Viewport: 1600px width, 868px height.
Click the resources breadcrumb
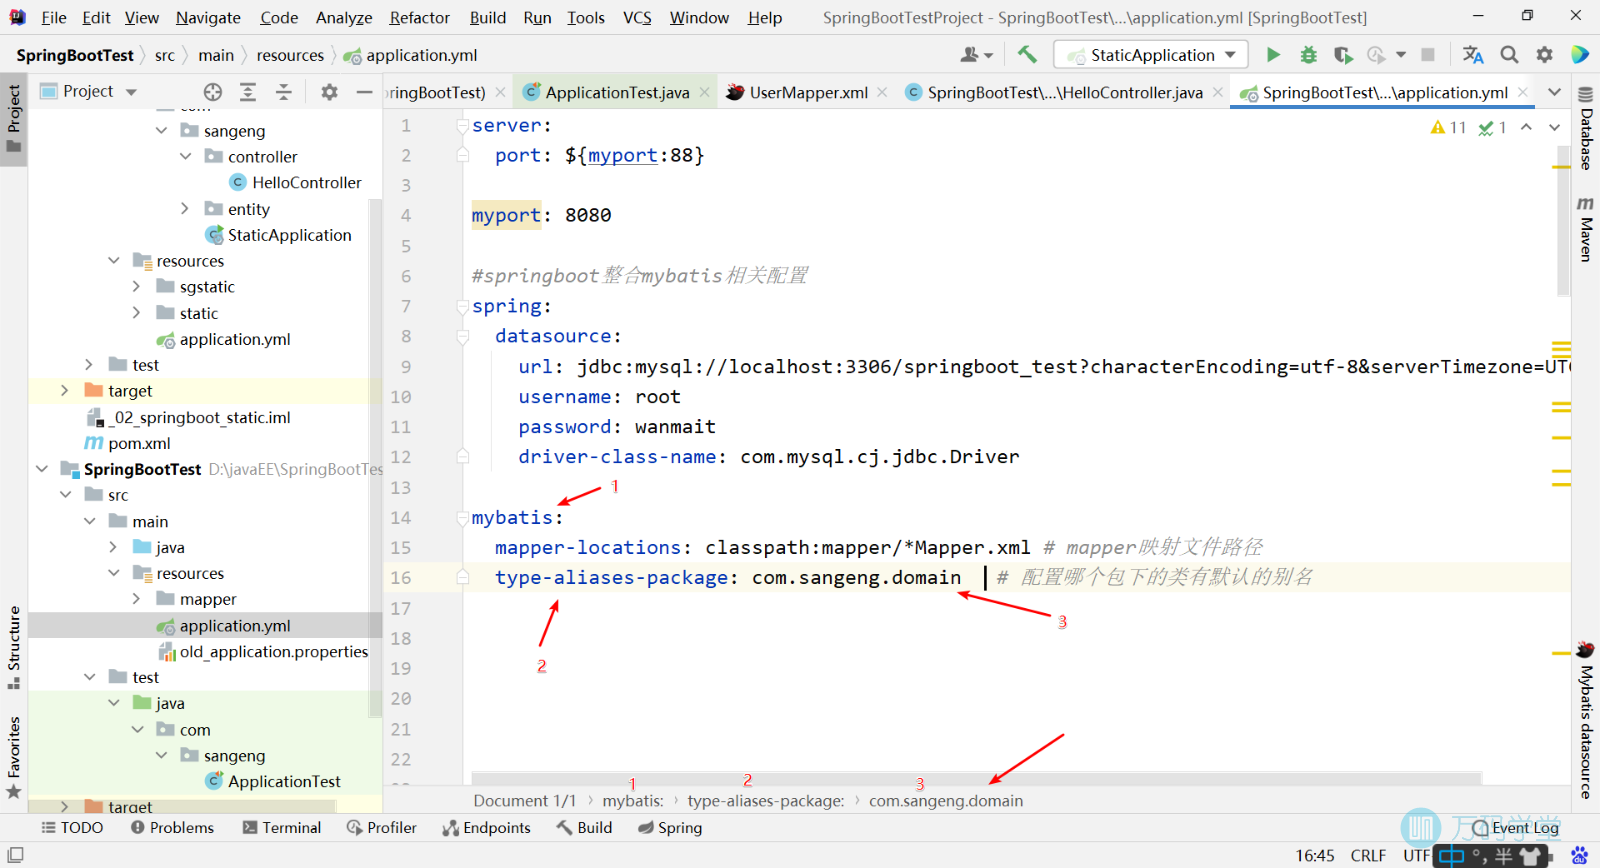coord(290,55)
